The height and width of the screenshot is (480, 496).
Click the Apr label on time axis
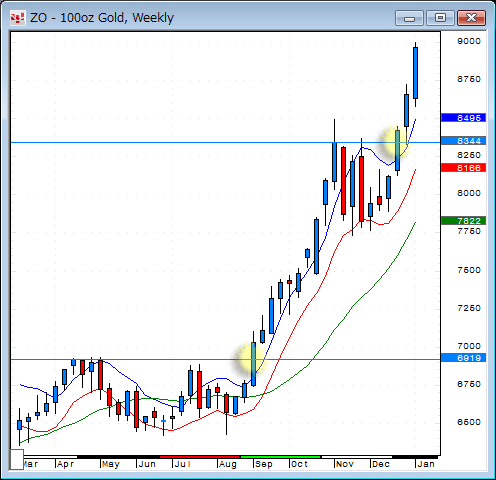tap(65, 464)
